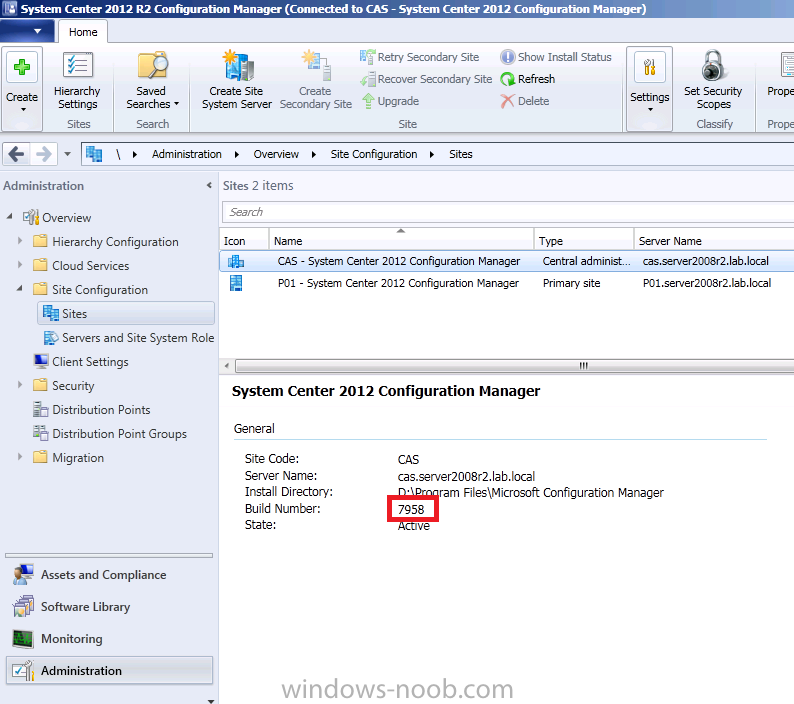Sort by the Type column header

[x=584, y=241]
